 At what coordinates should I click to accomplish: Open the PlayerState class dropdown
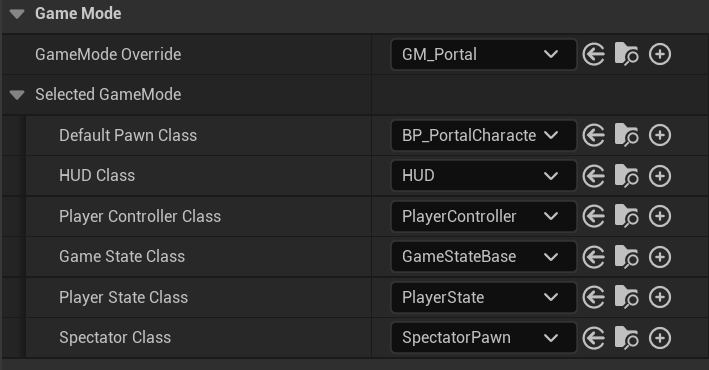pos(484,297)
